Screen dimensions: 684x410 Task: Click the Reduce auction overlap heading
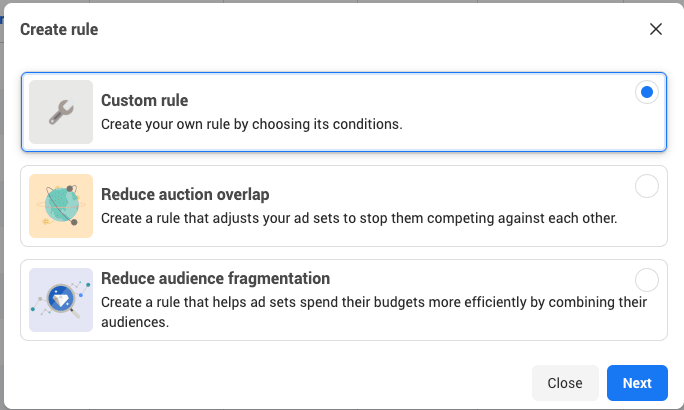[185, 195]
